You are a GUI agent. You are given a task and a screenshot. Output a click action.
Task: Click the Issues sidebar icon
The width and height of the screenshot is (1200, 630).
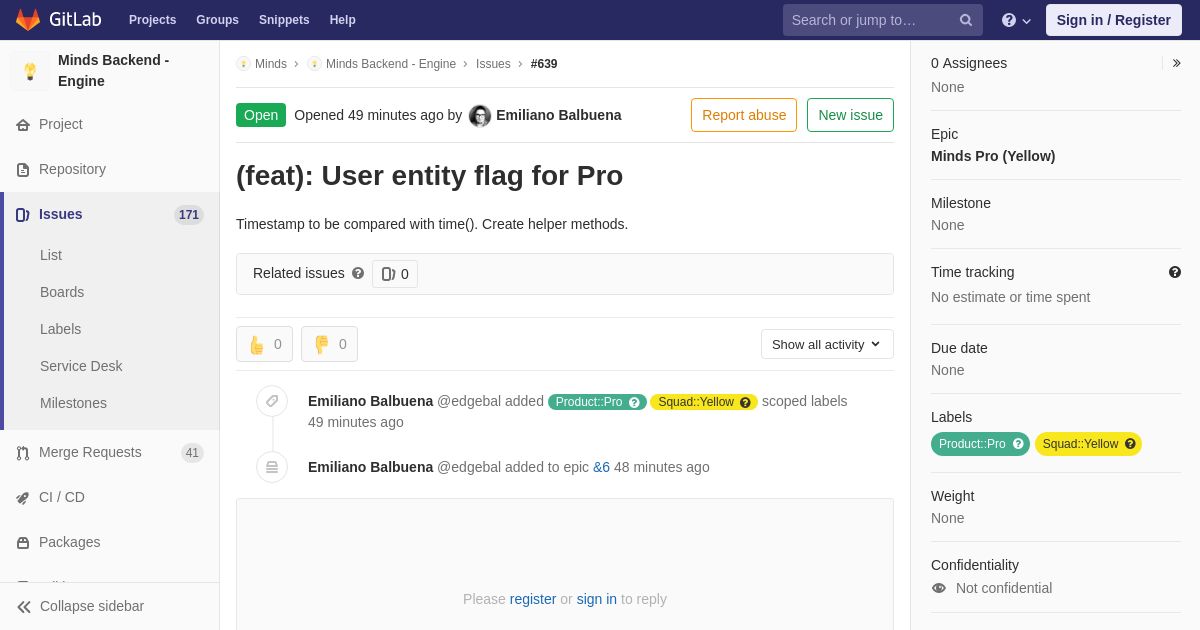(x=23, y=215)
